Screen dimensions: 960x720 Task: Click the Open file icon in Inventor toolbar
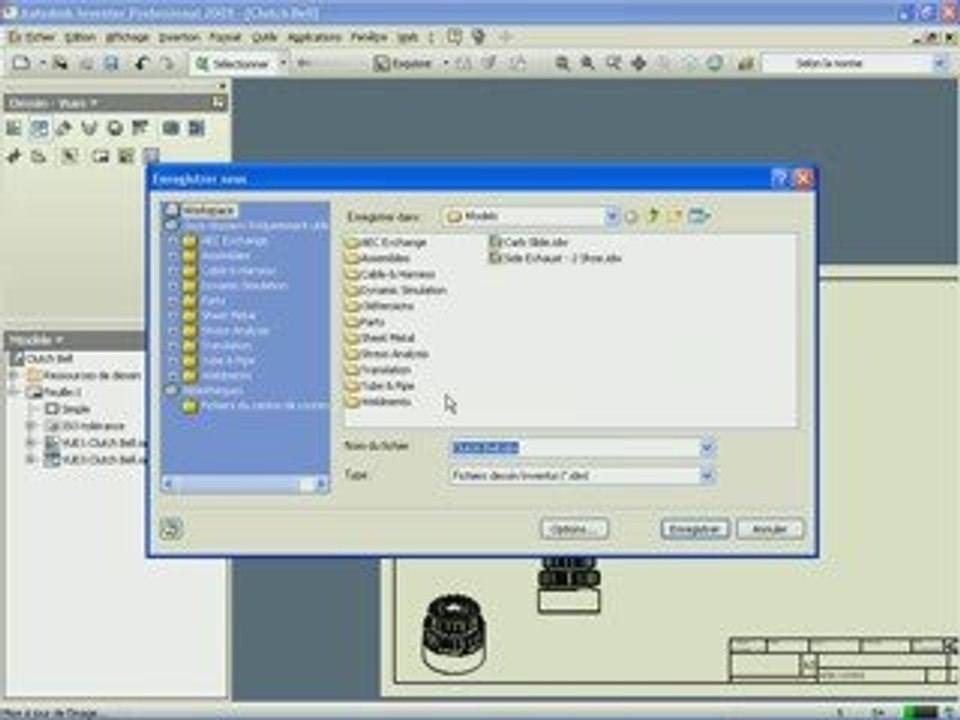[x=59, y=63]
